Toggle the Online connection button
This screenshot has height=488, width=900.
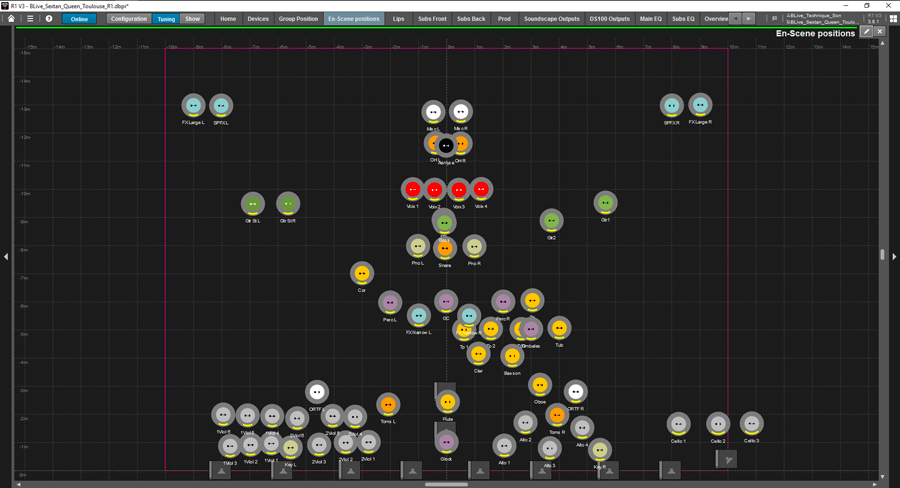[x=79, y=19]
